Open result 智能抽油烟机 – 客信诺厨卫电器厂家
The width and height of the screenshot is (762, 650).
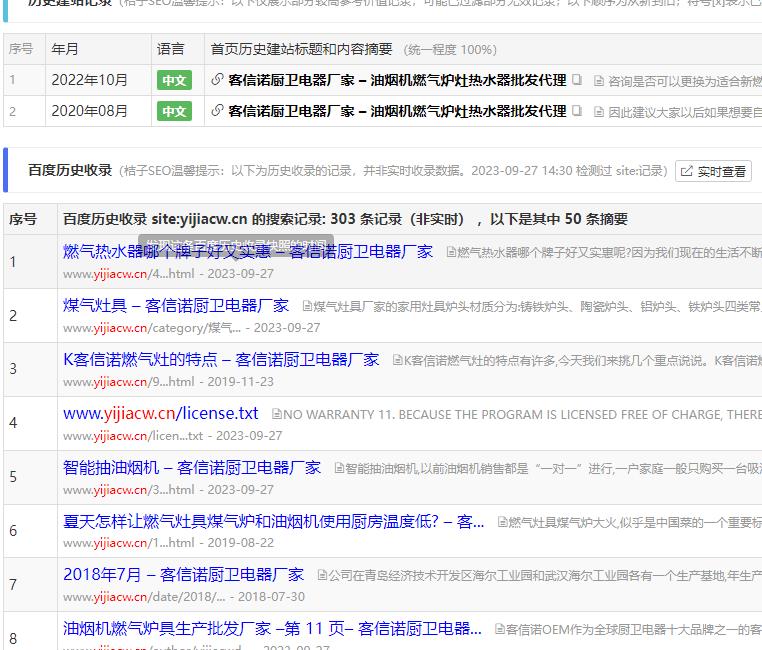[192, 467]
